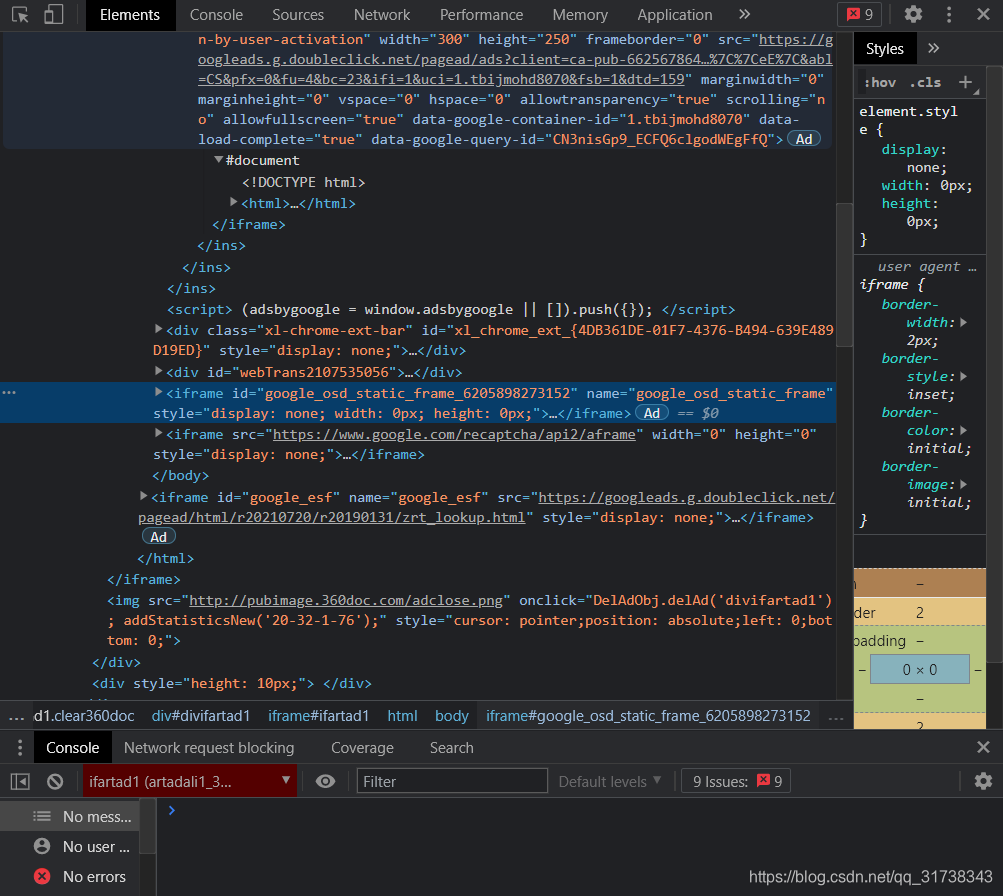Show more sidebar panes next to Styles
This screenshot has height=896, width=1003.
tap(934, 49)
